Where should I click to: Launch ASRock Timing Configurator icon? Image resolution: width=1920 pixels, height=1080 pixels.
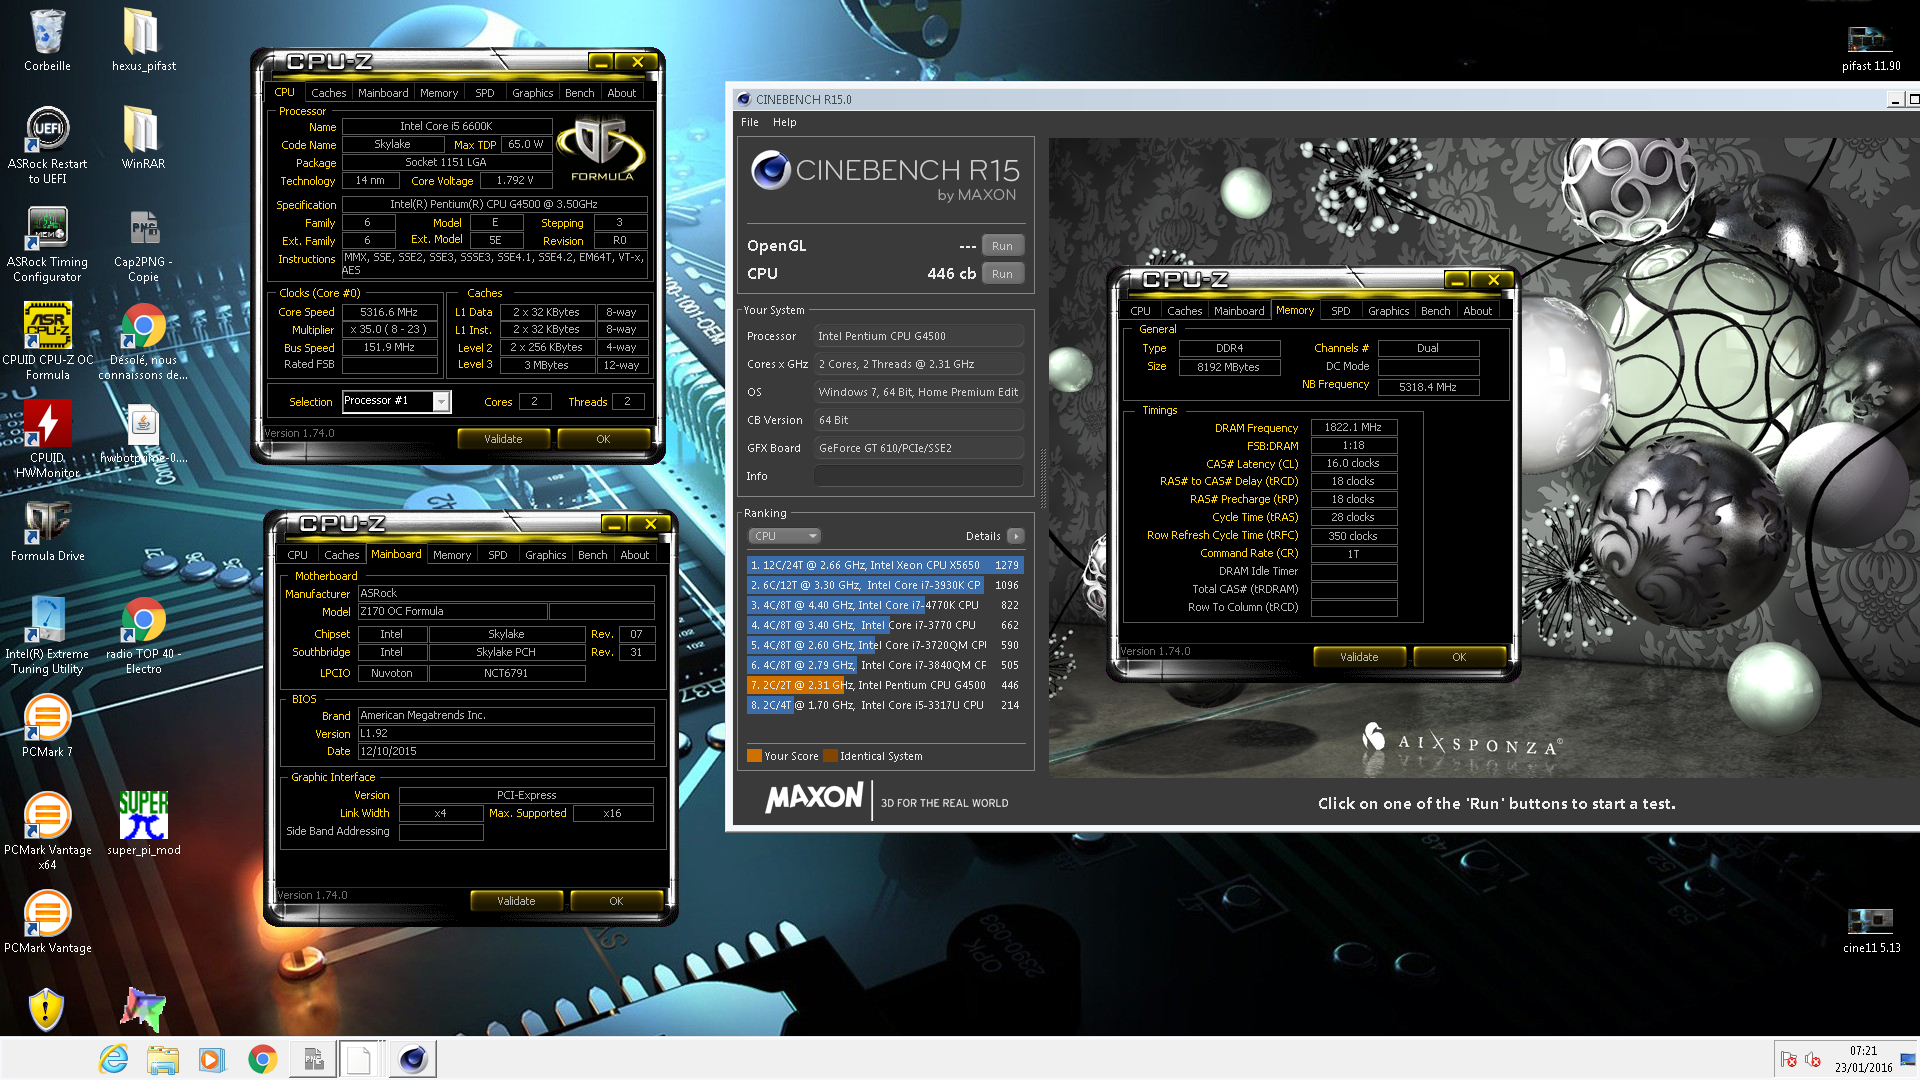(x=47, y=243)
